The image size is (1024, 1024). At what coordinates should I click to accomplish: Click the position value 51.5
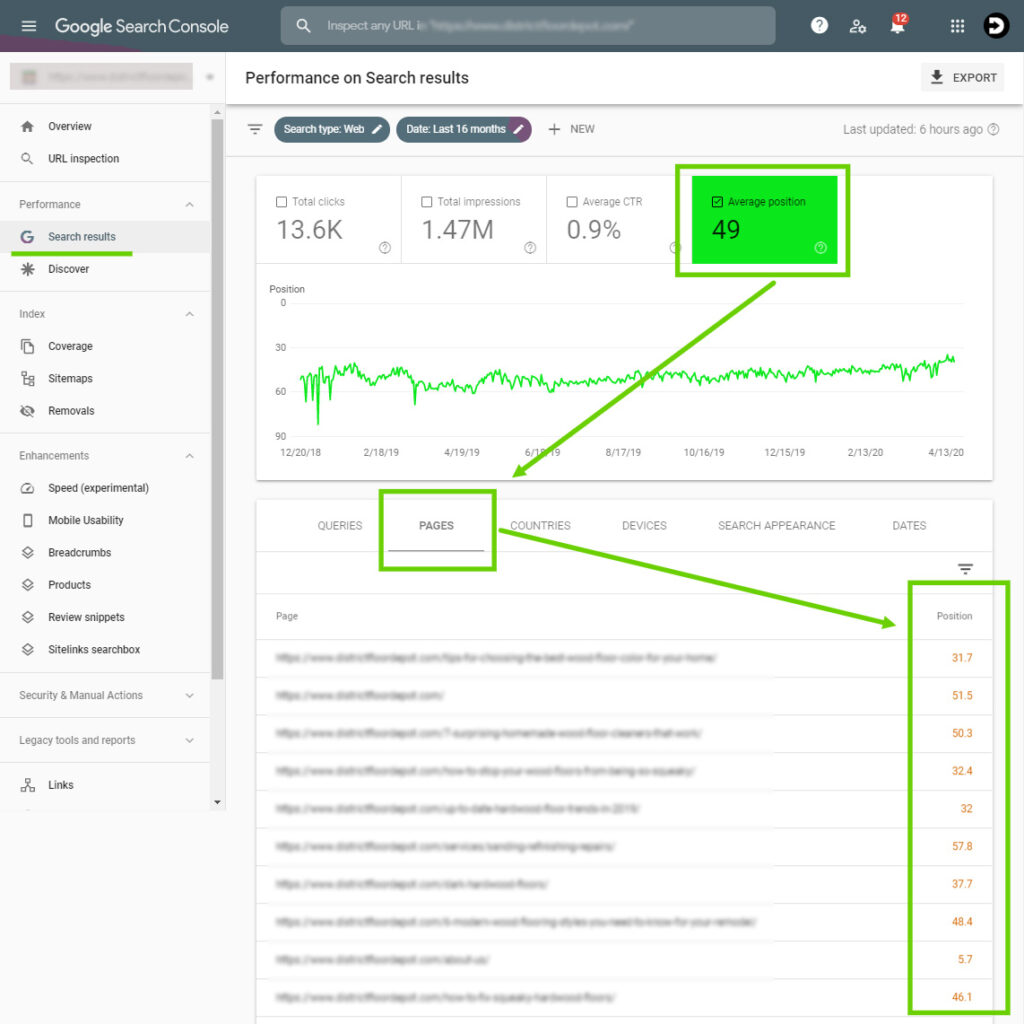[962, 696]
